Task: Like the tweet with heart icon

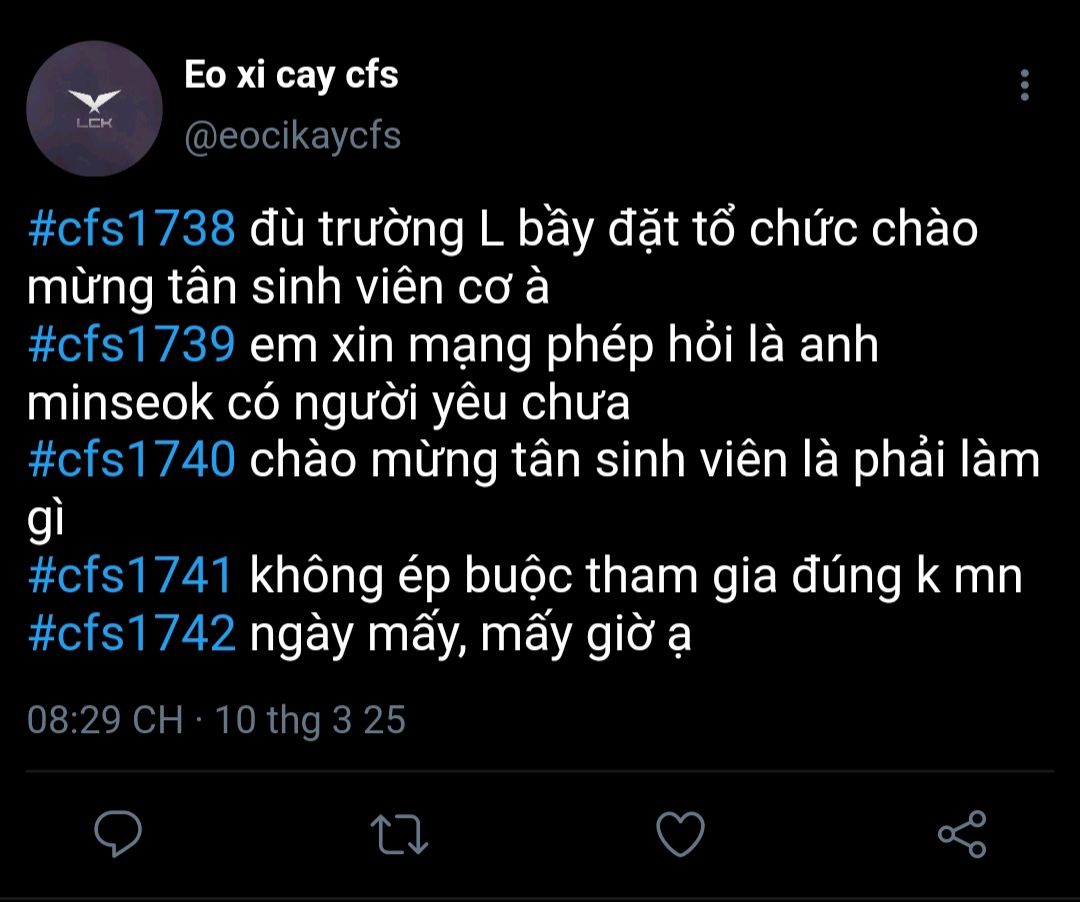Action: pyautogui.click(x=681, y=834)
